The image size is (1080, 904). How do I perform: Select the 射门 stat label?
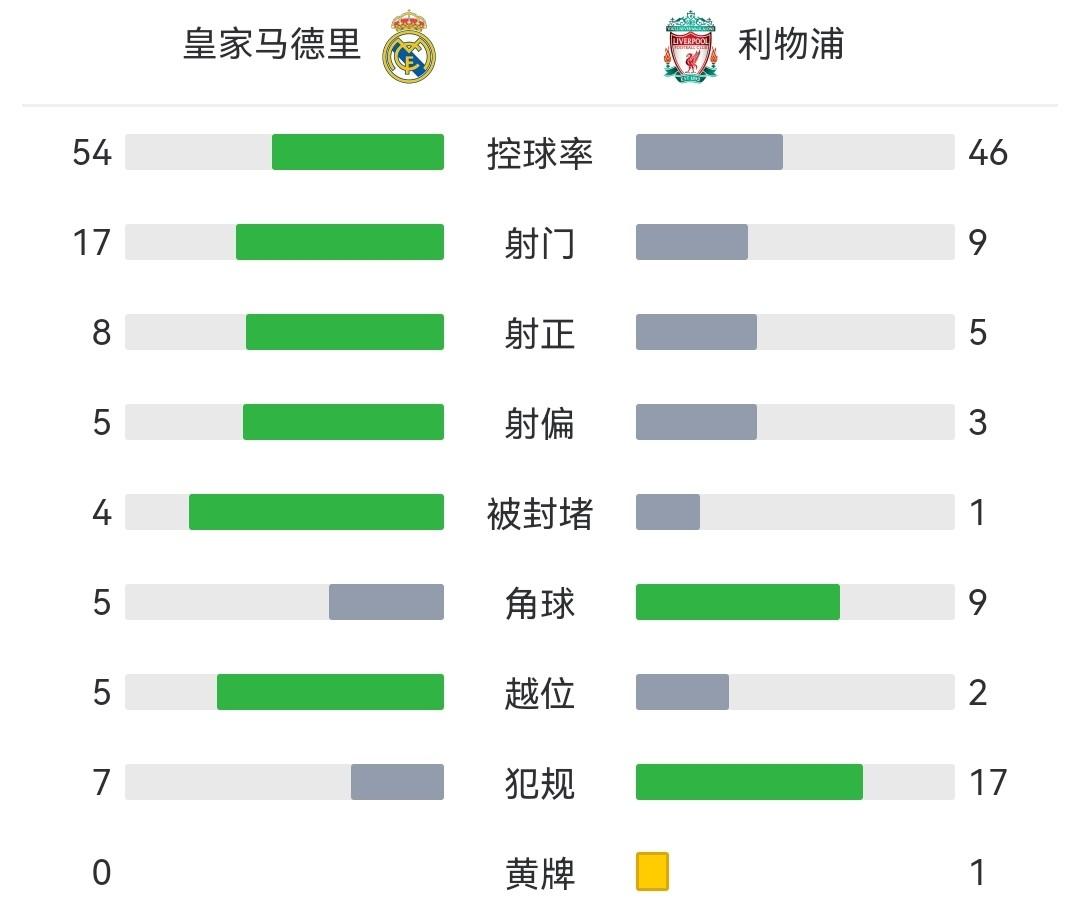[x=540, y=243]
